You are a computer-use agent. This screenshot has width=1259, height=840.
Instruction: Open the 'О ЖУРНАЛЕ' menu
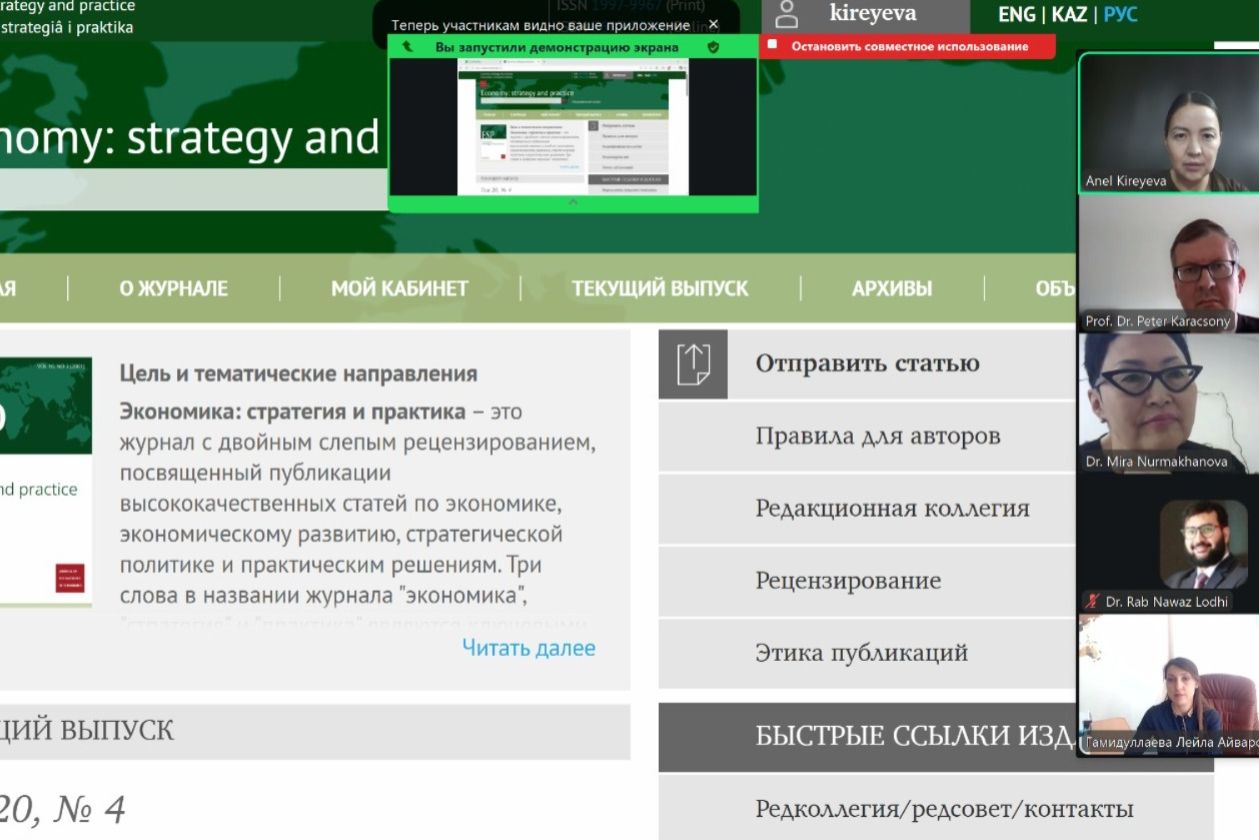[x=173, y=289]
